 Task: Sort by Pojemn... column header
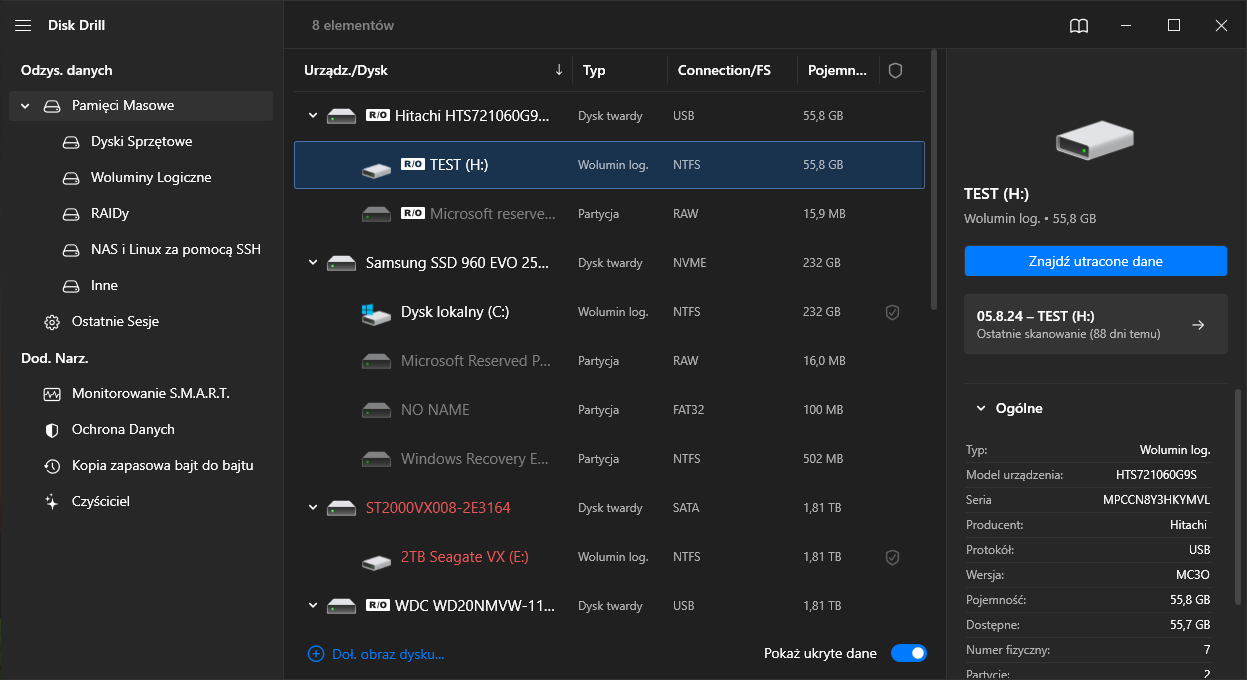pyautogui.click(x=837, y=70)
